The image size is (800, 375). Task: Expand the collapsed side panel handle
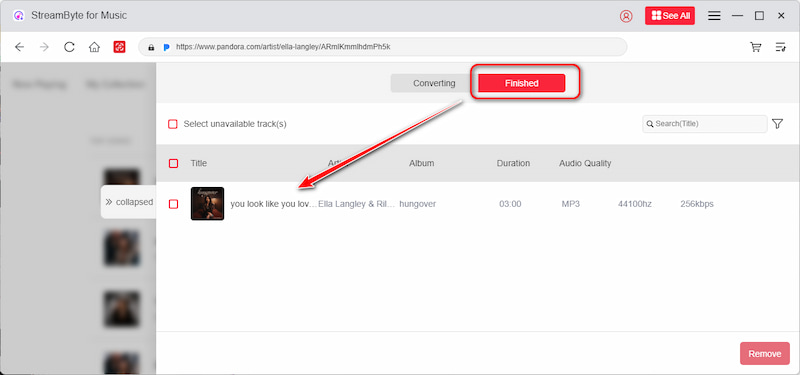129,202
